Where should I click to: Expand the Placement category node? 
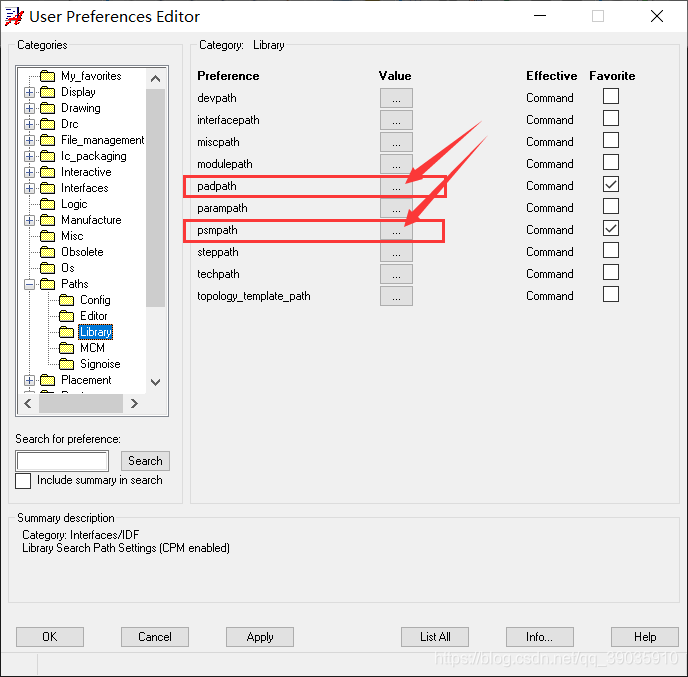tap(29, 380)
